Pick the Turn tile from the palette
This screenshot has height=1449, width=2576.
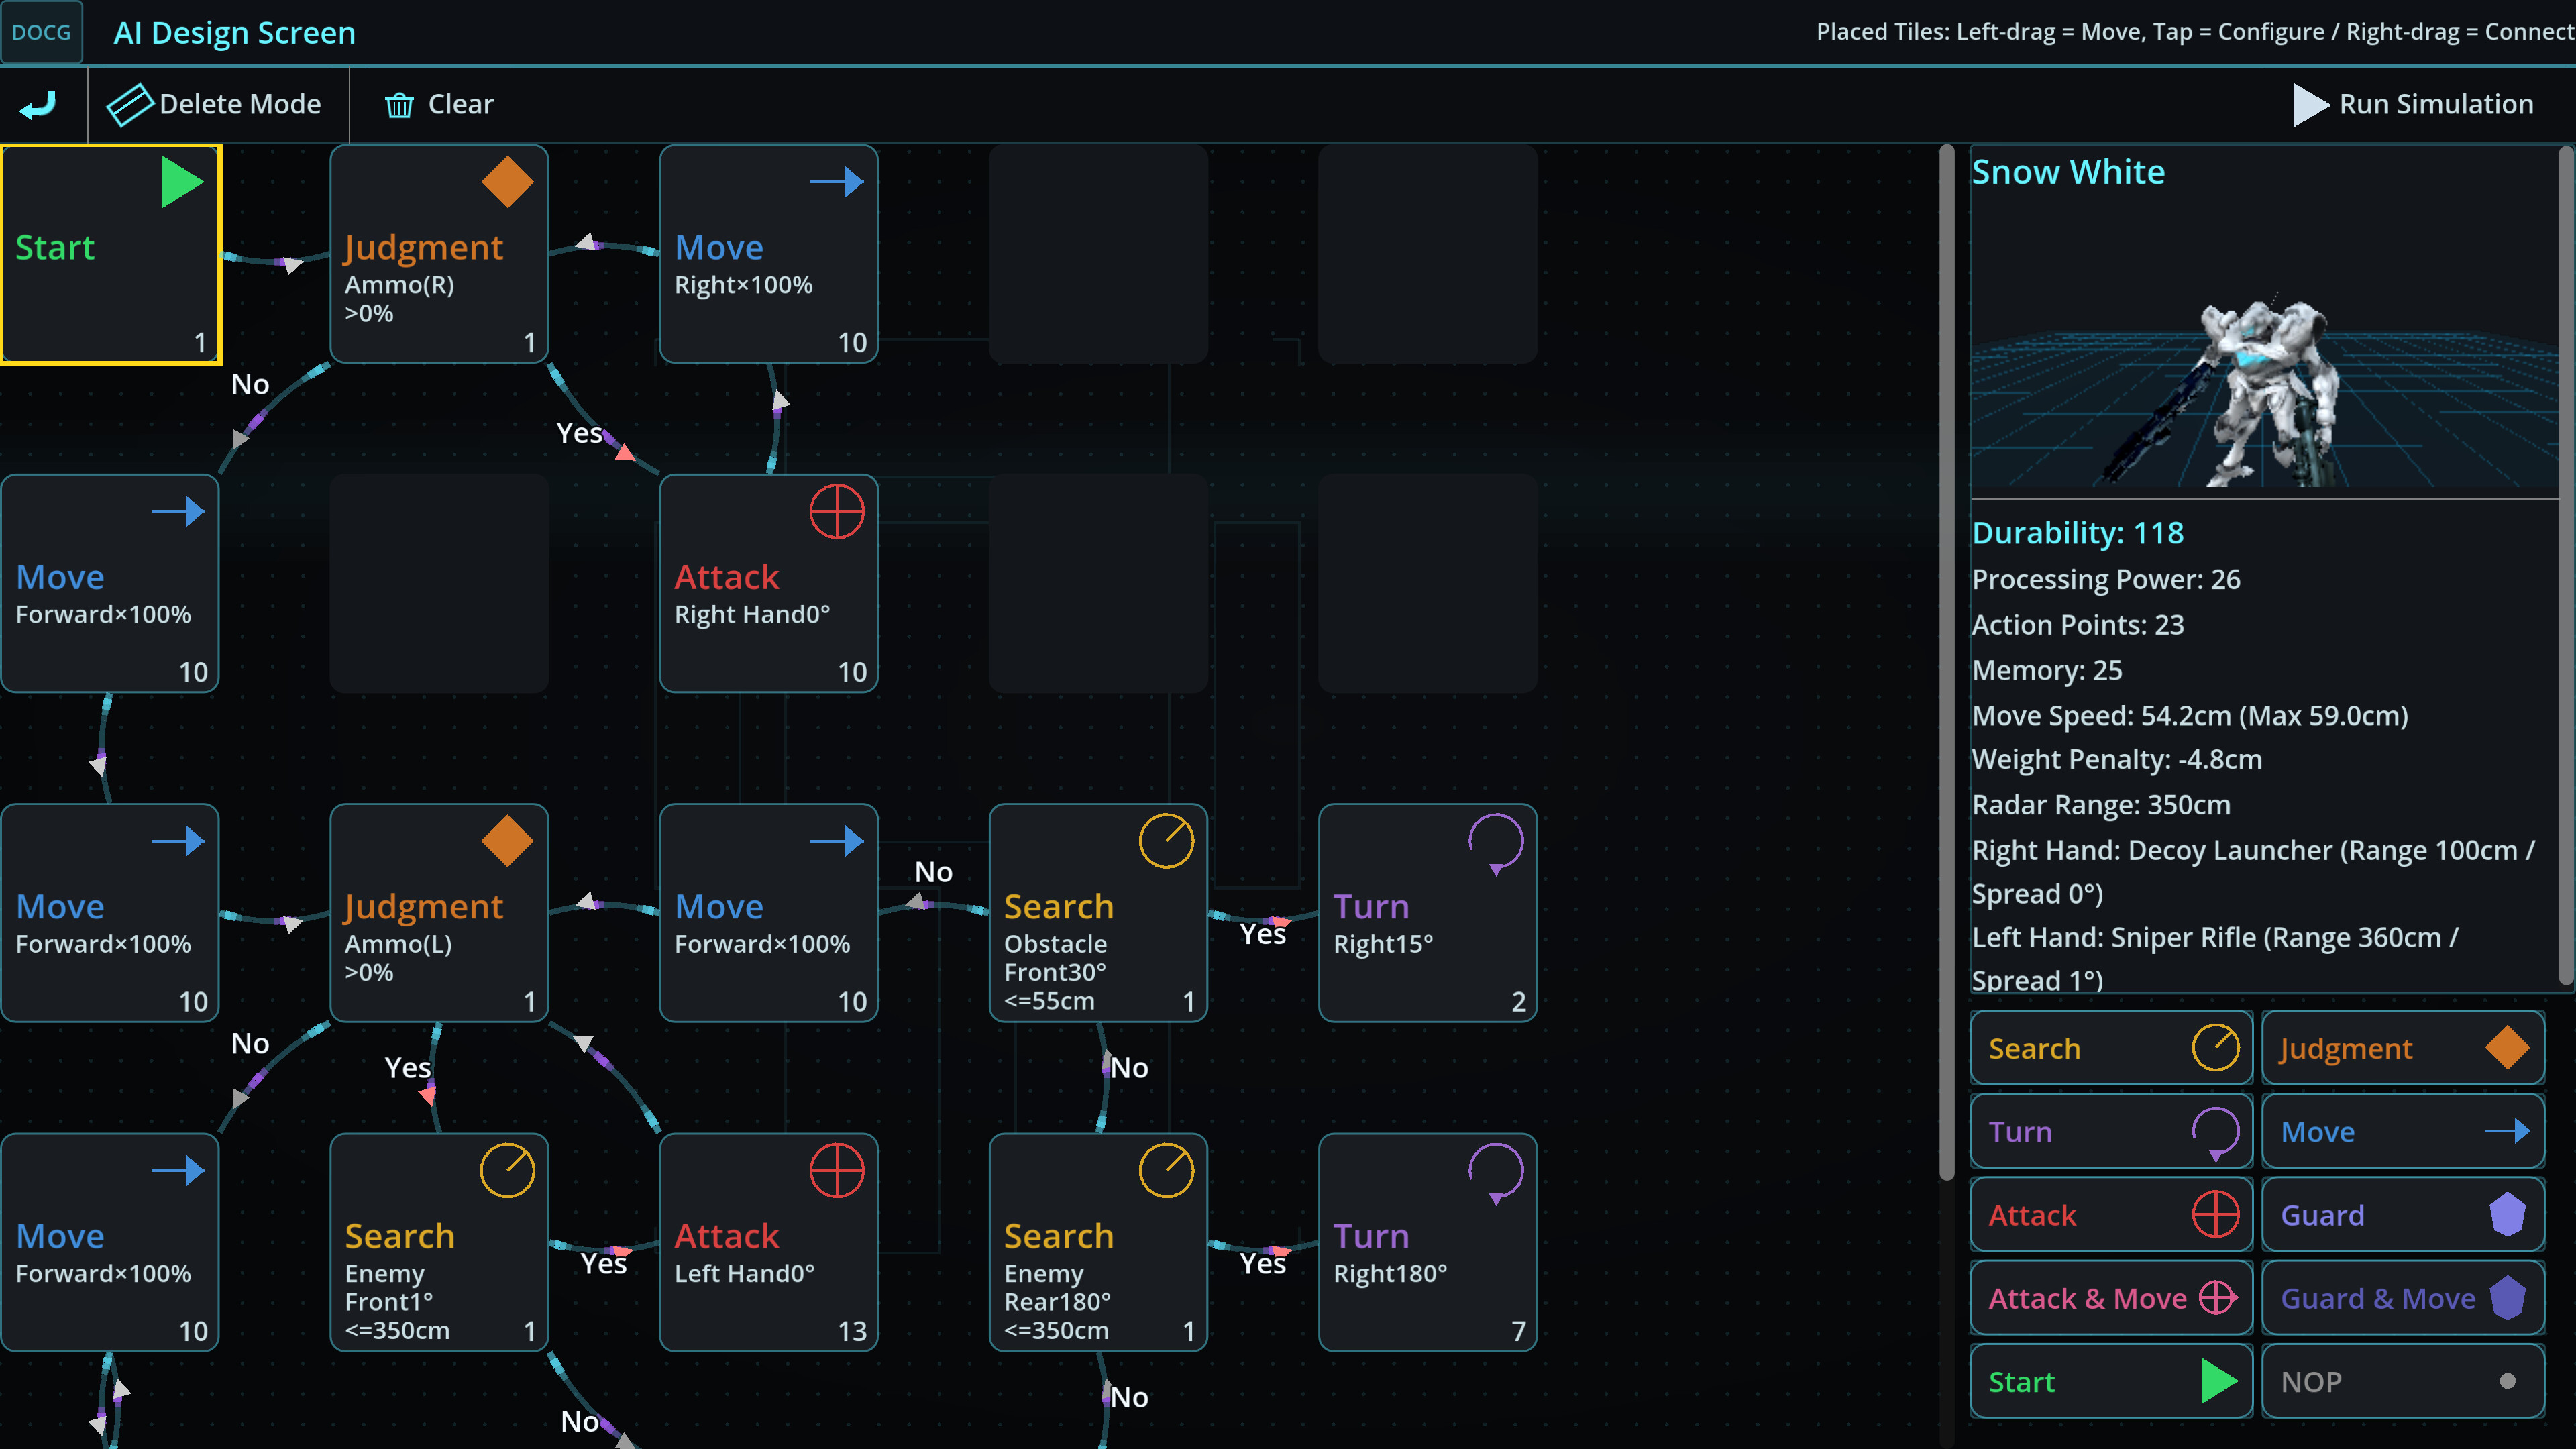pos(2111,1131)
